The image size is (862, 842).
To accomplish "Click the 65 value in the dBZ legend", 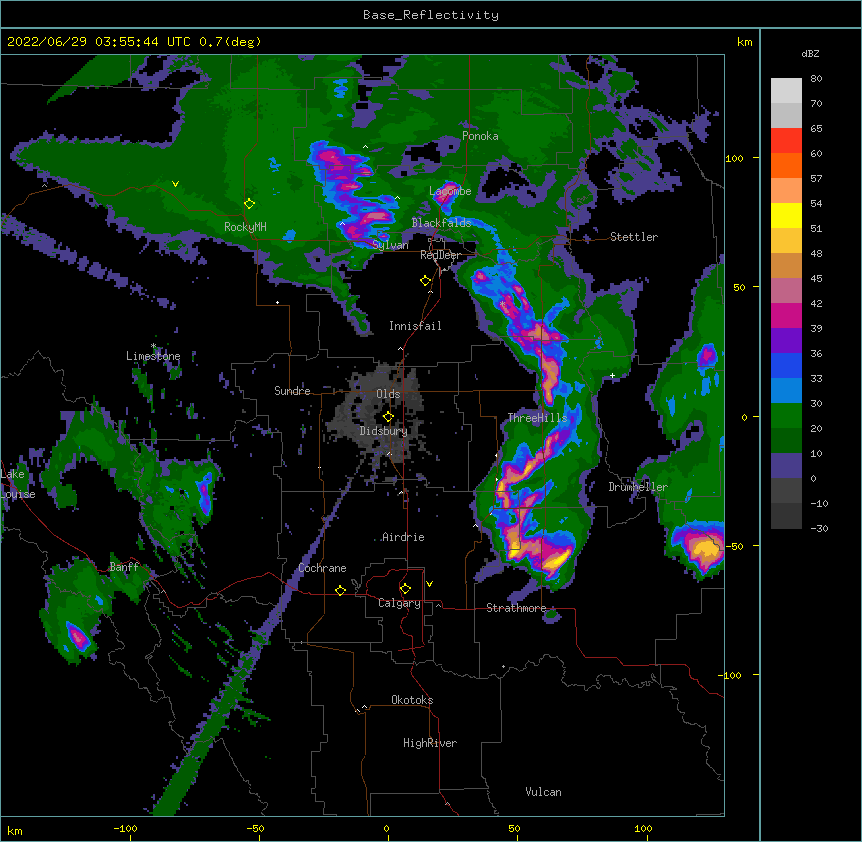I will [816, 129].
